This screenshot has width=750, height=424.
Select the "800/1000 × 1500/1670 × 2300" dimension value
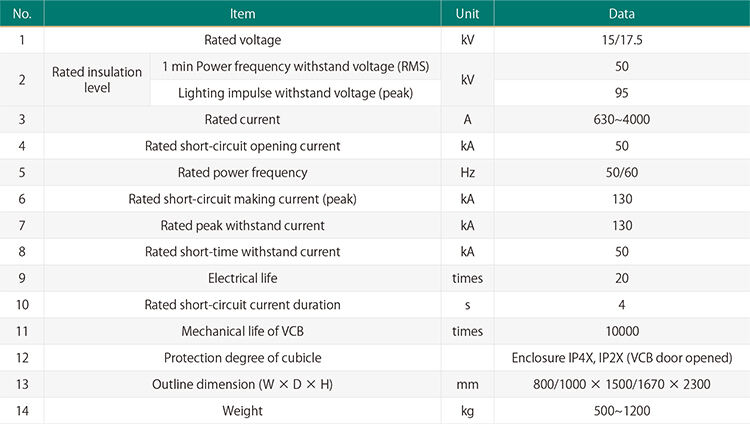point(621,384)
